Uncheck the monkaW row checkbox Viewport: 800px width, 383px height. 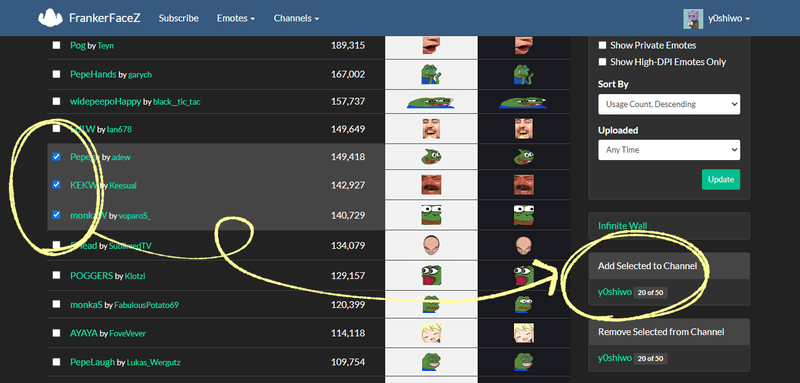(x=56, y=215)
